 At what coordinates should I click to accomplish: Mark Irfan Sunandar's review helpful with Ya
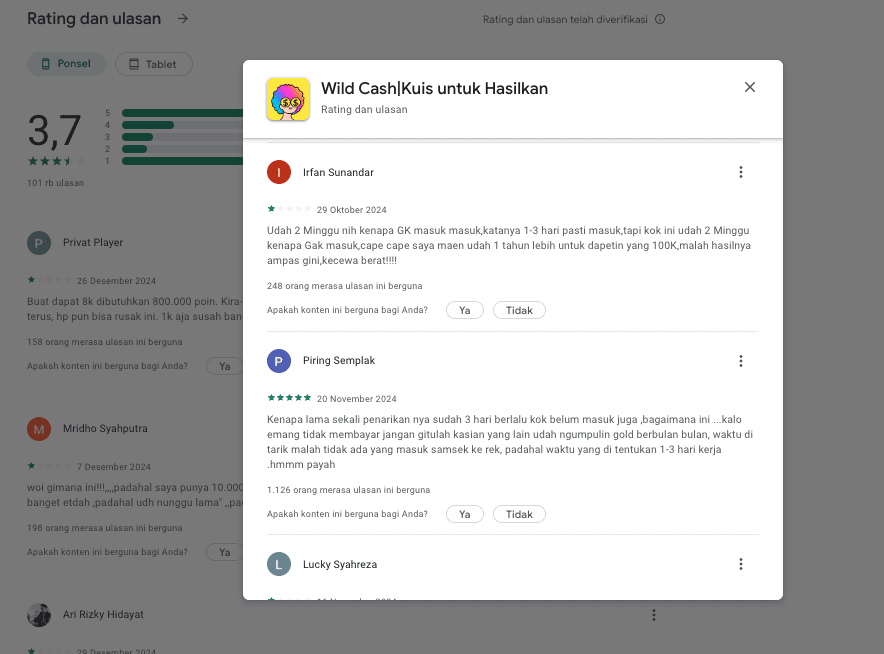tap(465, 310)
